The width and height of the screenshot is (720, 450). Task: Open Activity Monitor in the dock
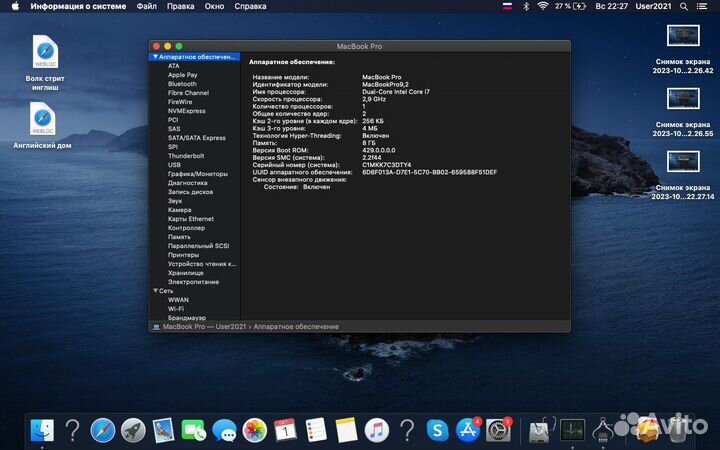coord(572,431)
